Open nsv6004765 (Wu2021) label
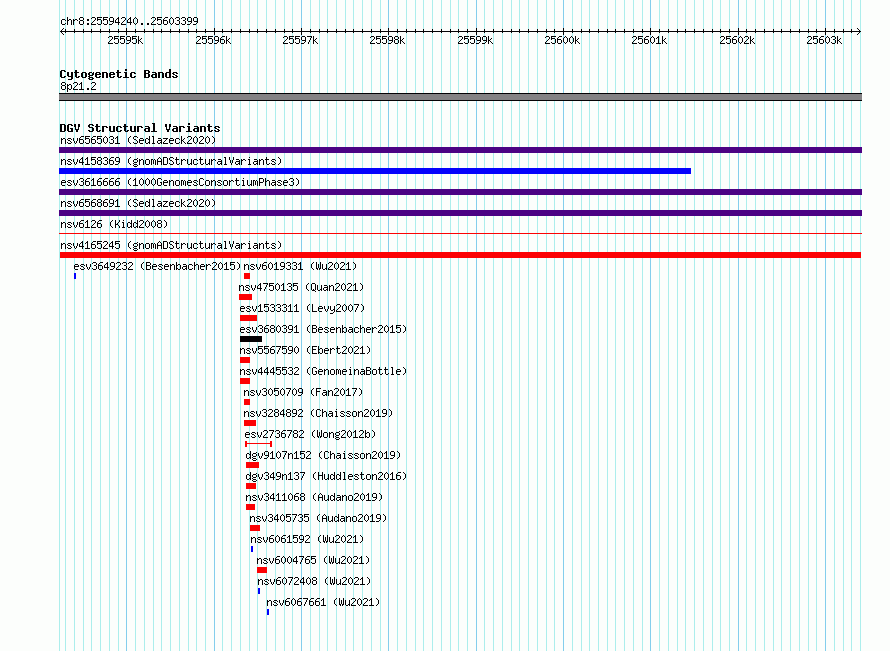 (313, 560)
